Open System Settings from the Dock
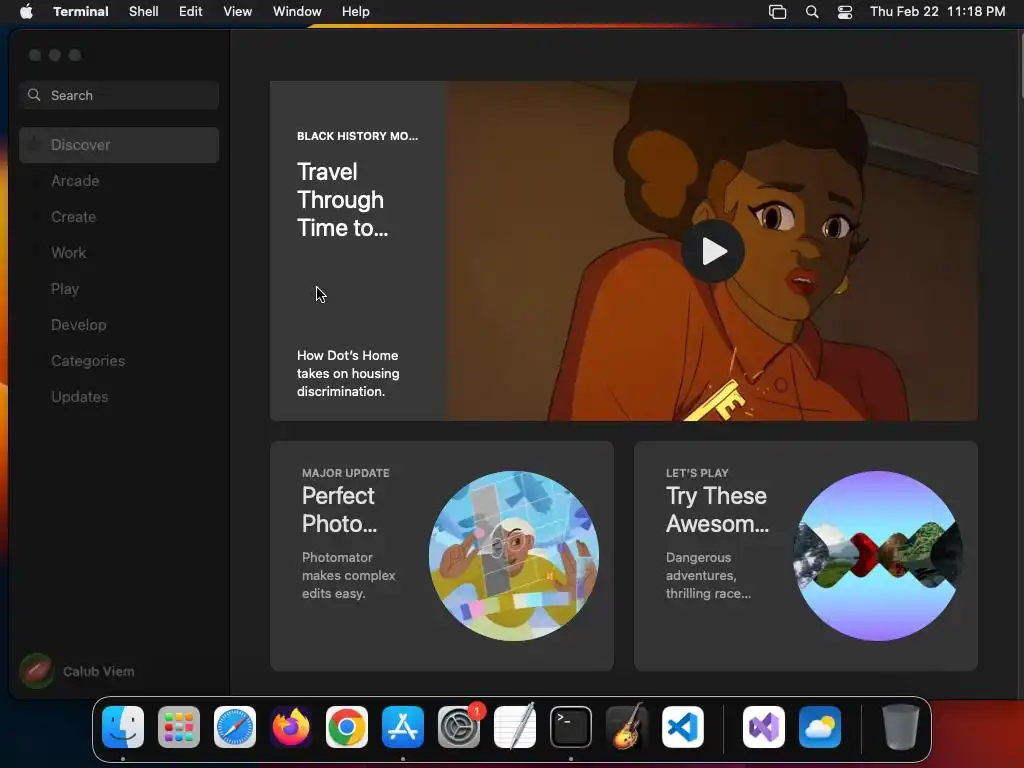This screenshot has width=1024, height=768. 459,727
